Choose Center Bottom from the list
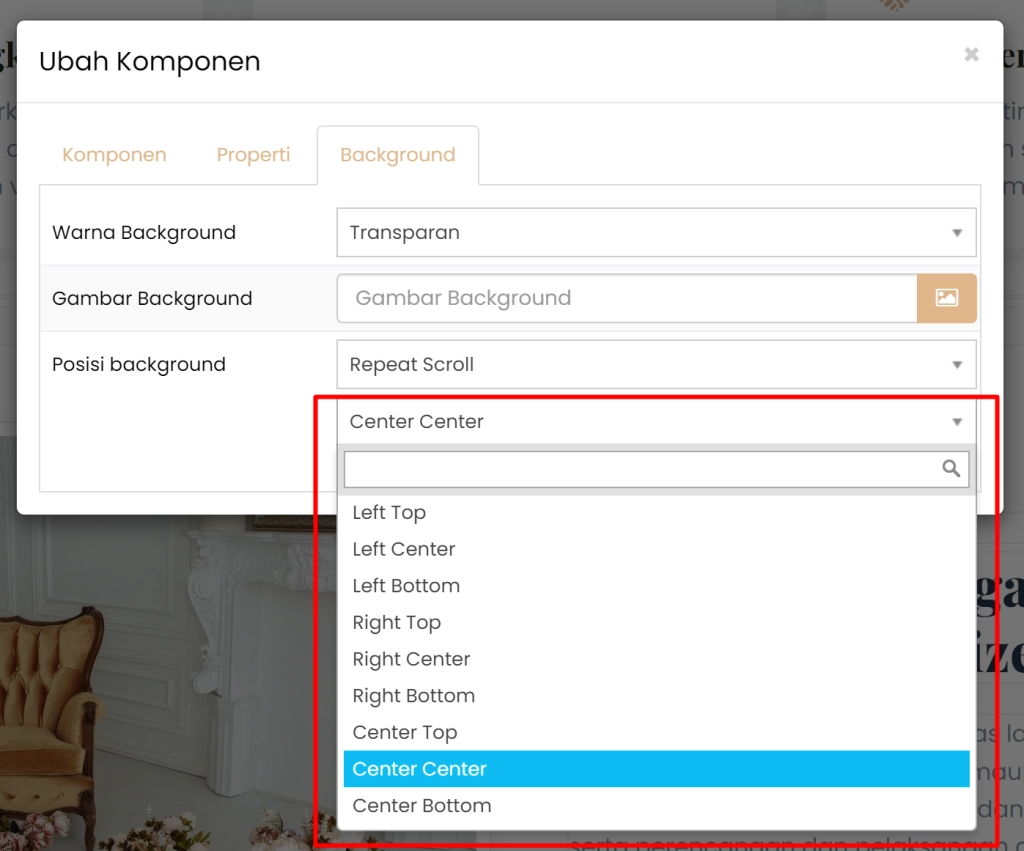The height and width of the screenshot is (851, 1024). pos(421,806)
